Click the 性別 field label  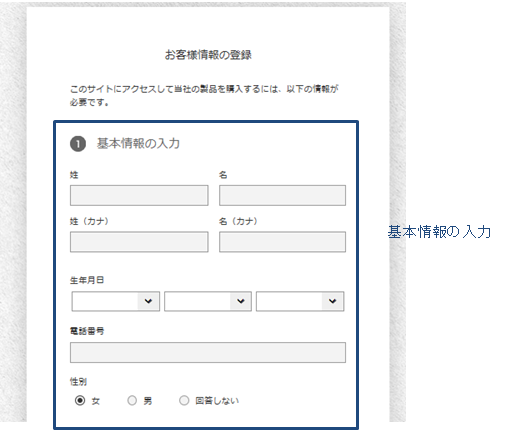click(x=78, y=382)
